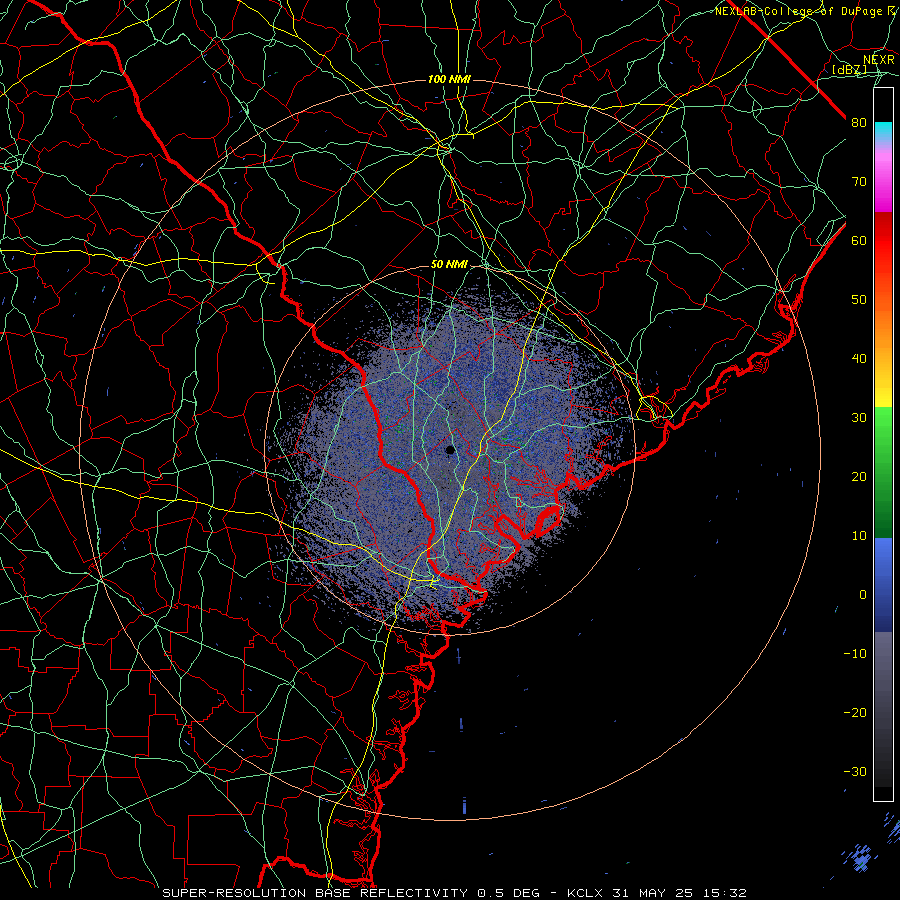The height and width of the screenshot is (900, 900).
Task: Click the 50 value on dBZ scale
Action: [859, 300]
